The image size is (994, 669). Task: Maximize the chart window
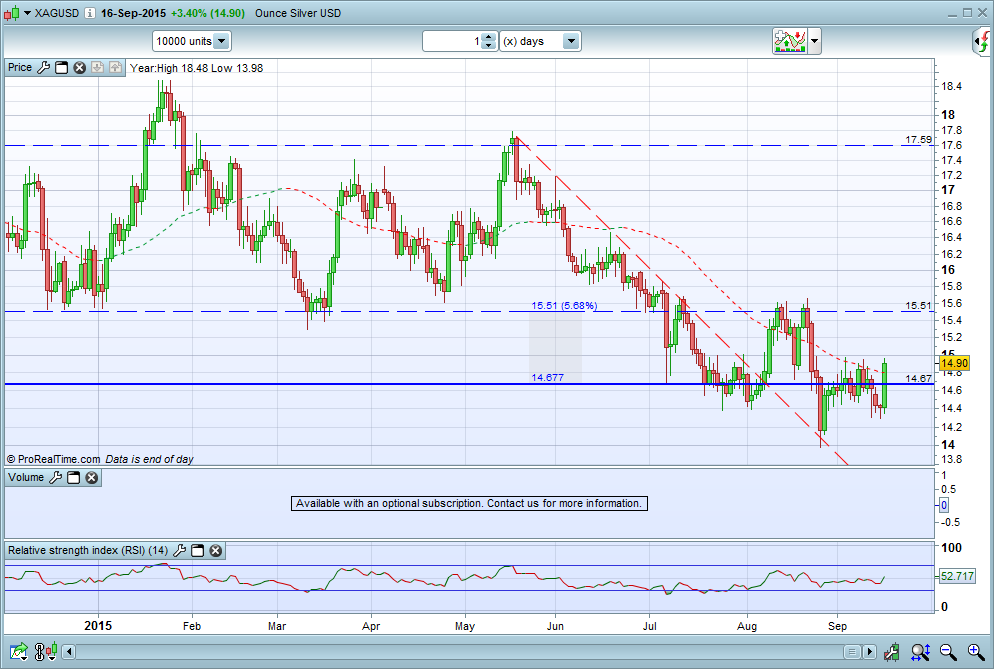pos(967,13)
